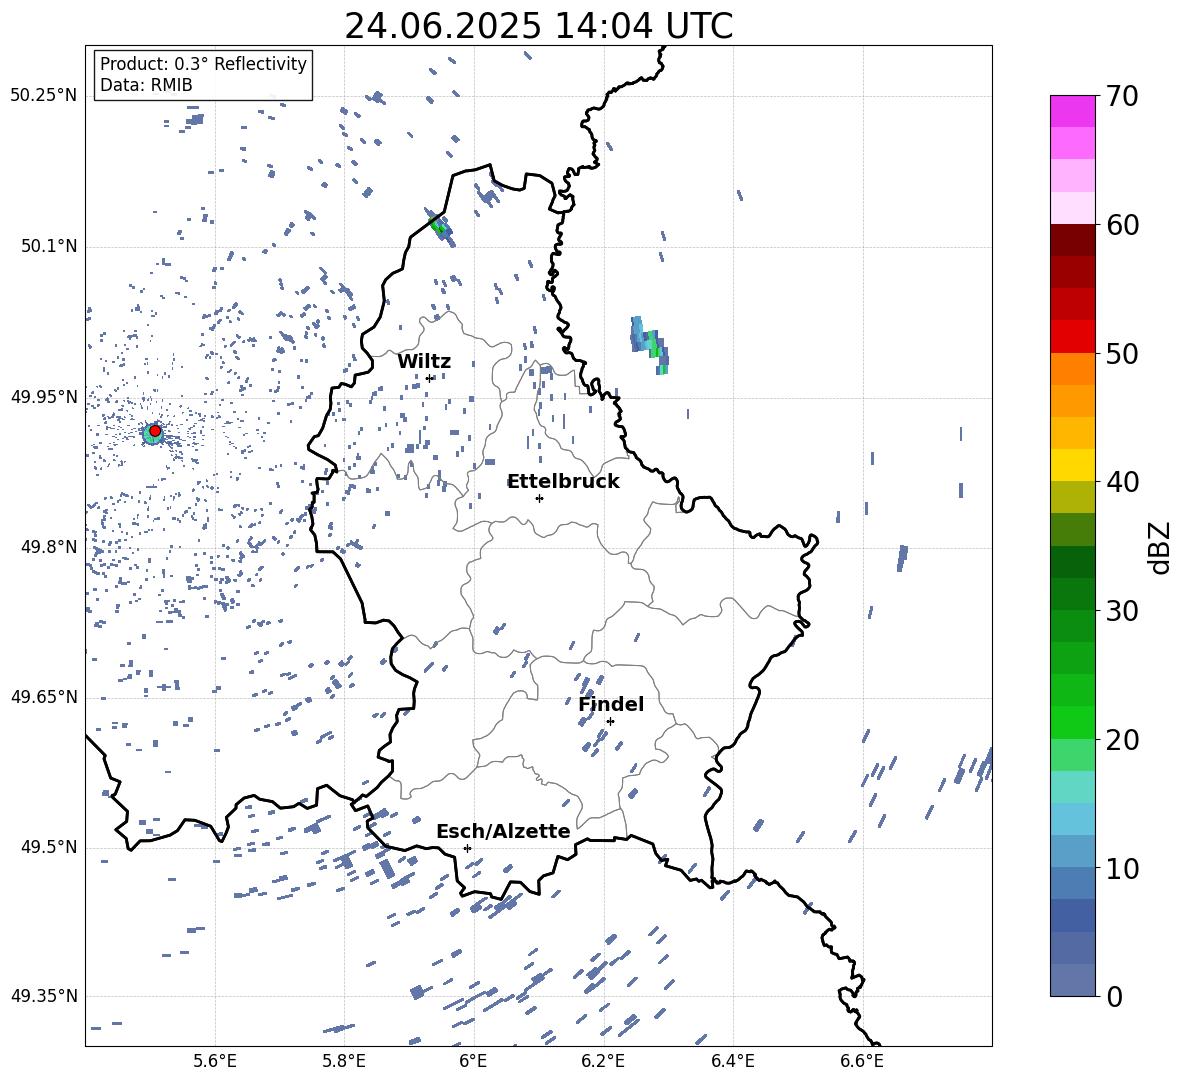
Task: Click the green-cyan echo cell east of Luxembourg
Action: pos(649,344)
